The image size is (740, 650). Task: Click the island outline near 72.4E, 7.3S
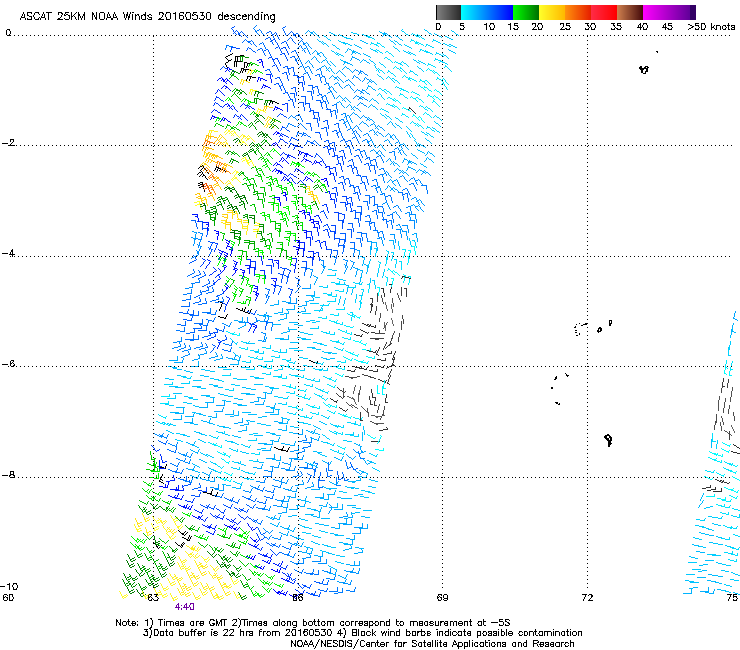[x=608, y=440]
